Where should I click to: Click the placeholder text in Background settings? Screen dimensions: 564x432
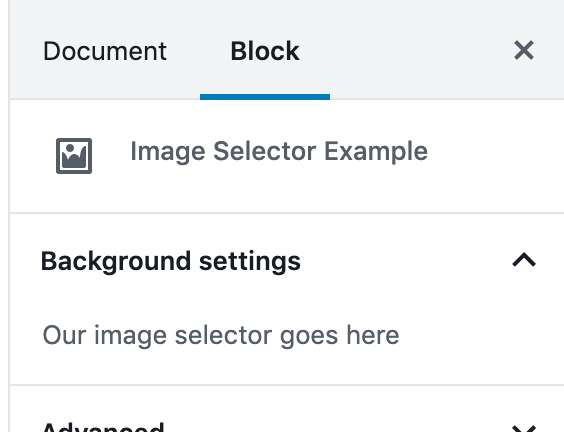[x=221, y=335]
